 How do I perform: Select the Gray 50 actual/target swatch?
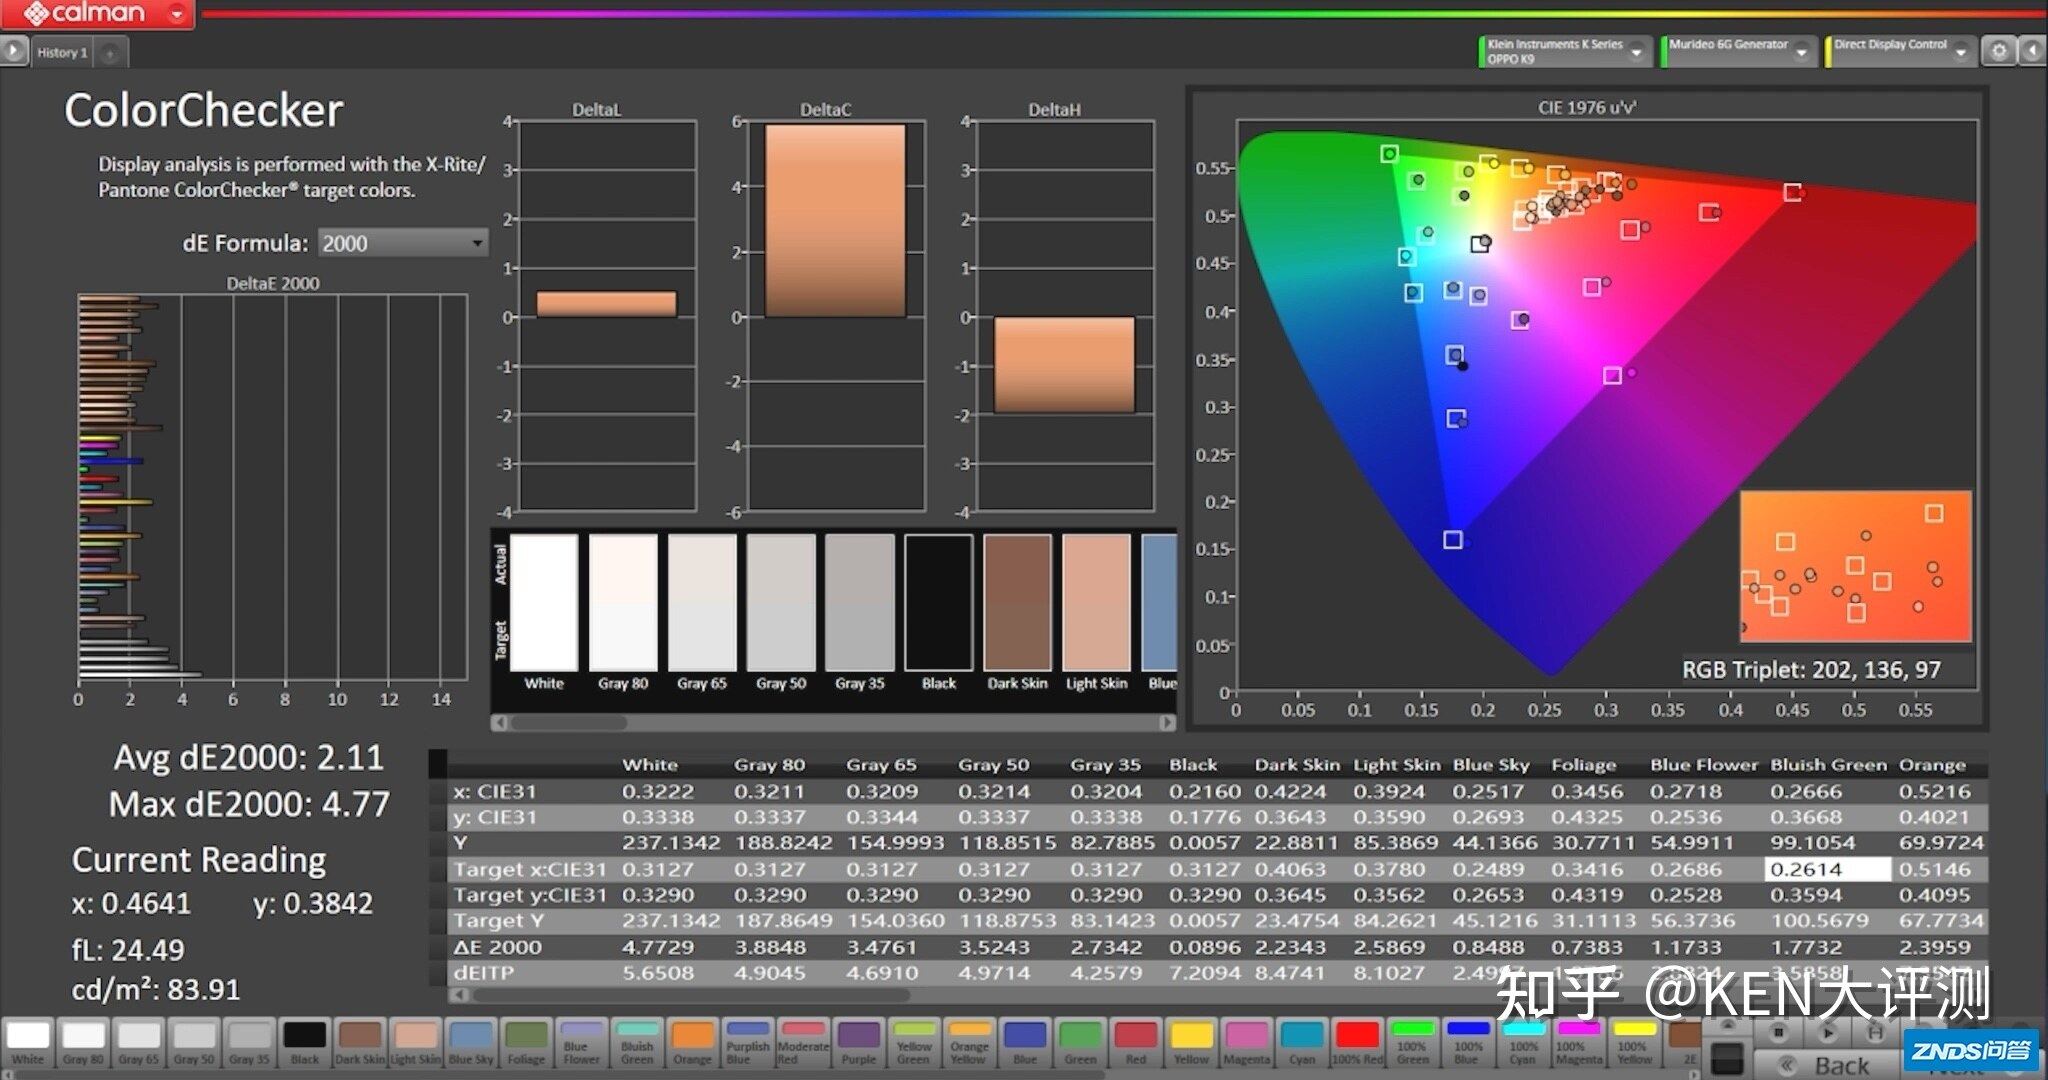(x=781, y=602)
